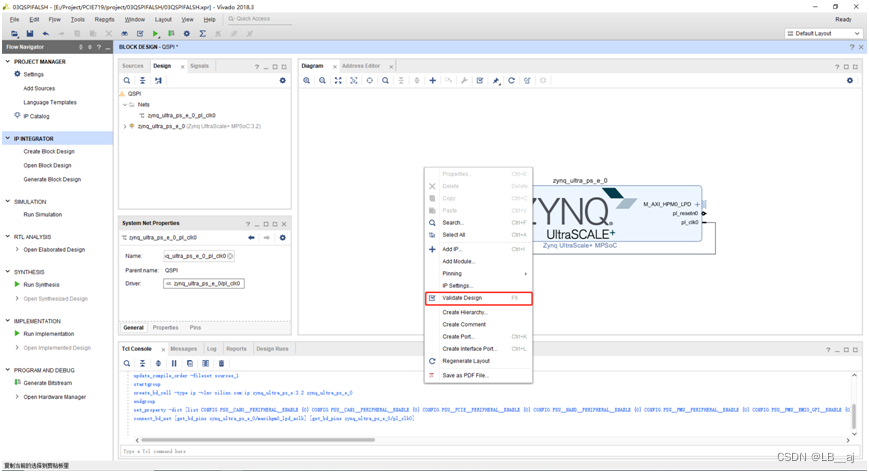The width and height of the screenshot is (869, 473).
Task: Click Zoom Out icon in Diagram toolbar
Action: (x=322, y=80)
